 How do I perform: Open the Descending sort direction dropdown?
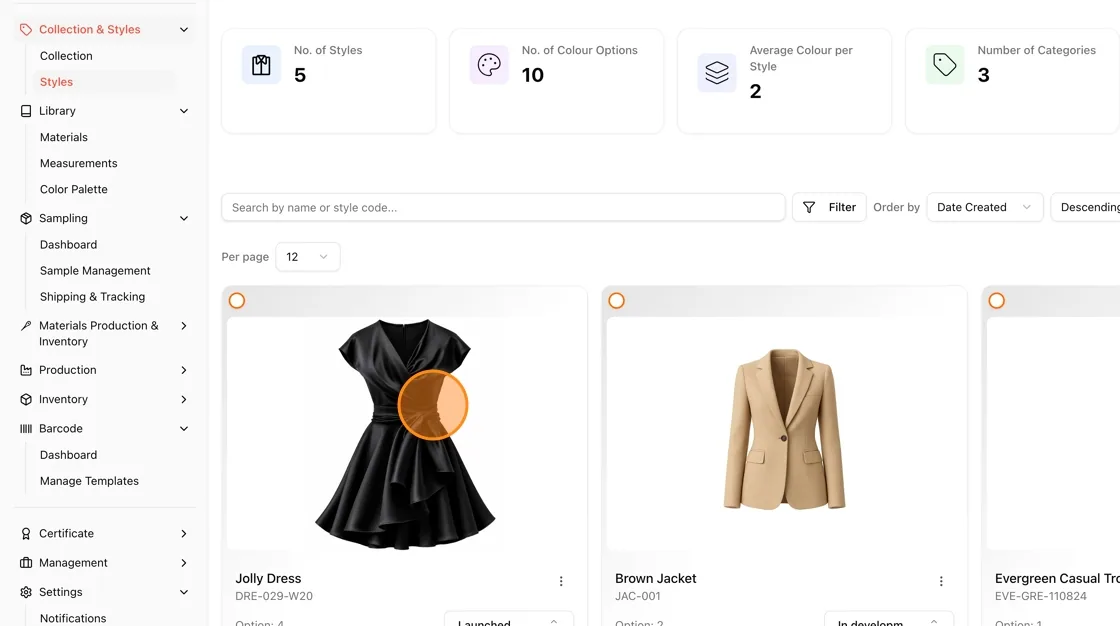(1086, 207)
